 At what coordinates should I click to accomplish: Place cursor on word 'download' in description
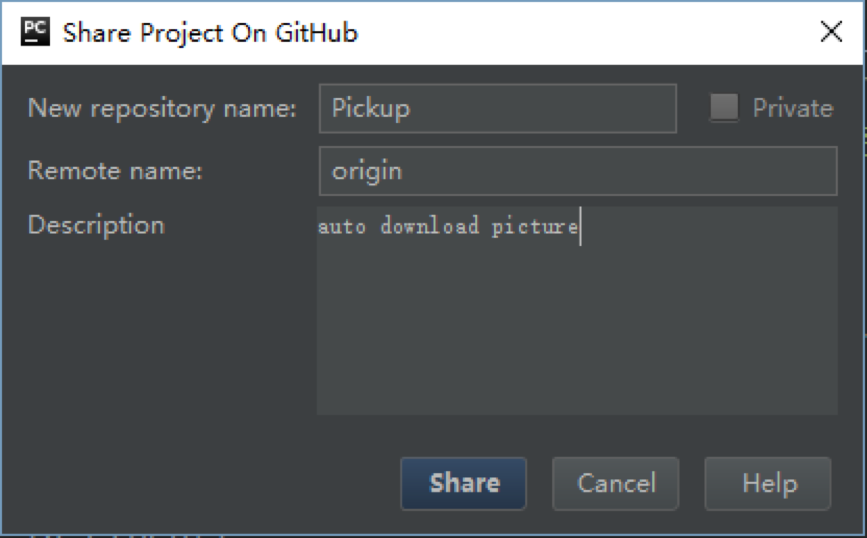(430, 227)
